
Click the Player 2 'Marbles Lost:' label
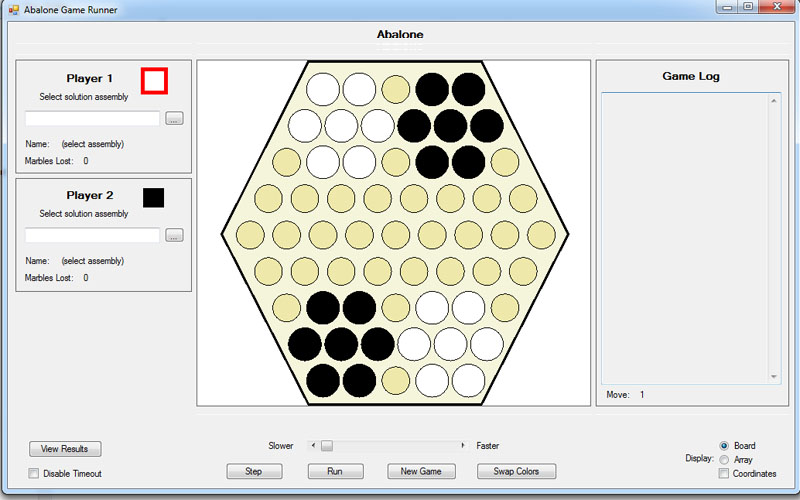pos(49,278)
